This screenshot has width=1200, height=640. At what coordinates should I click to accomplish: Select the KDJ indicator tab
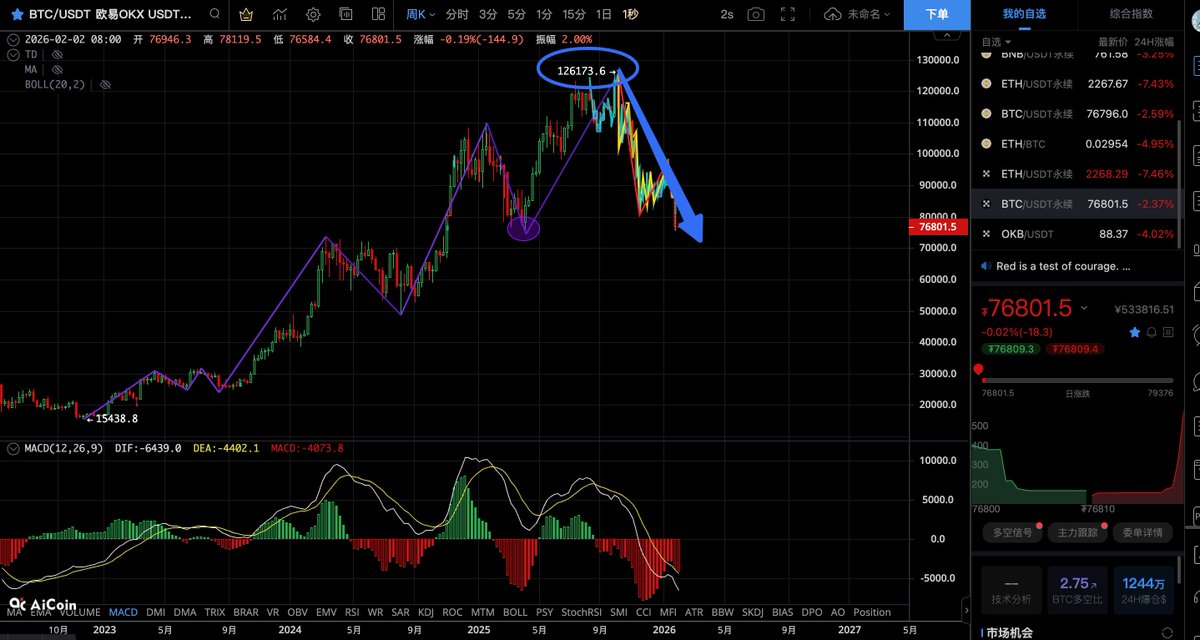pos(426,612)
